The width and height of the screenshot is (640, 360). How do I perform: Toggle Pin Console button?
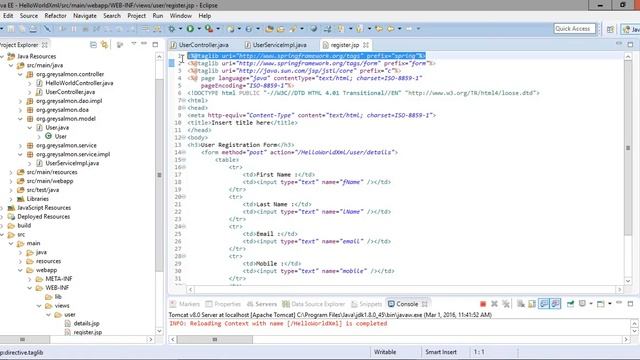570,304
